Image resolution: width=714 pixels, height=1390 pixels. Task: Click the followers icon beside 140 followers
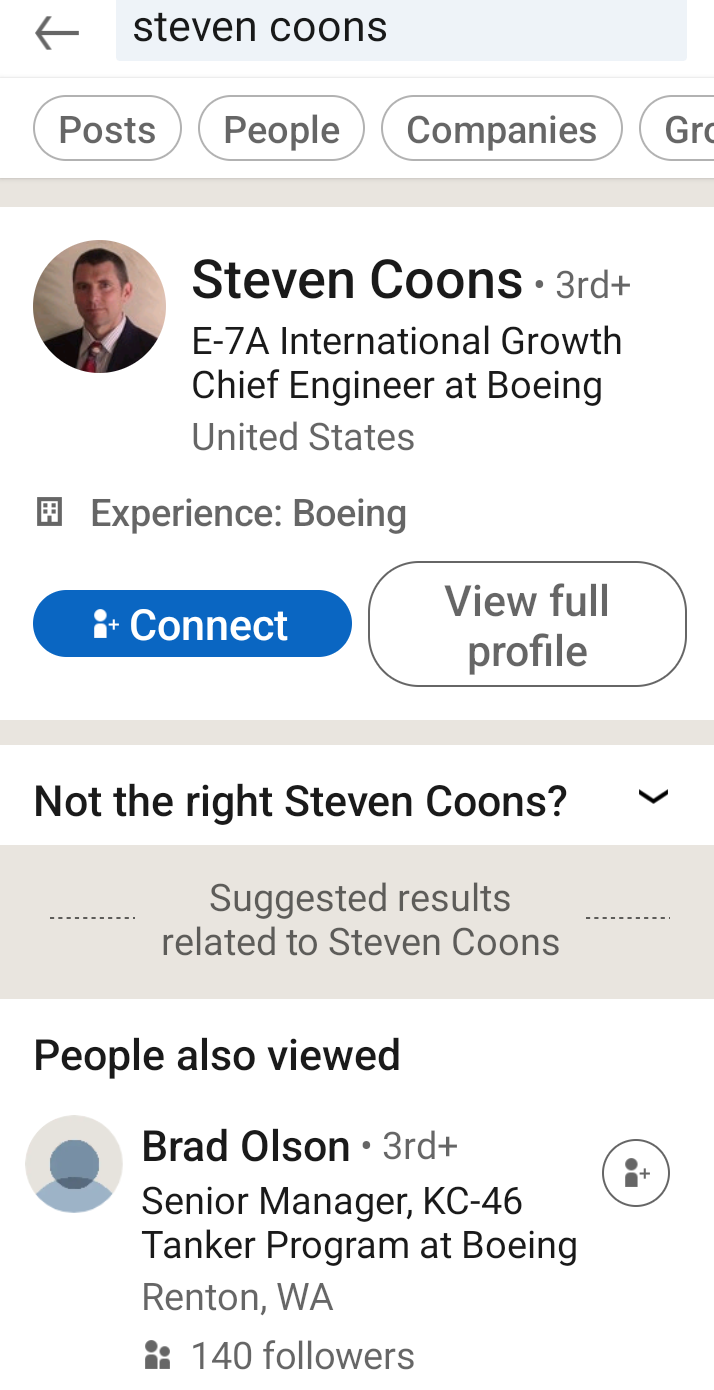157,1356
